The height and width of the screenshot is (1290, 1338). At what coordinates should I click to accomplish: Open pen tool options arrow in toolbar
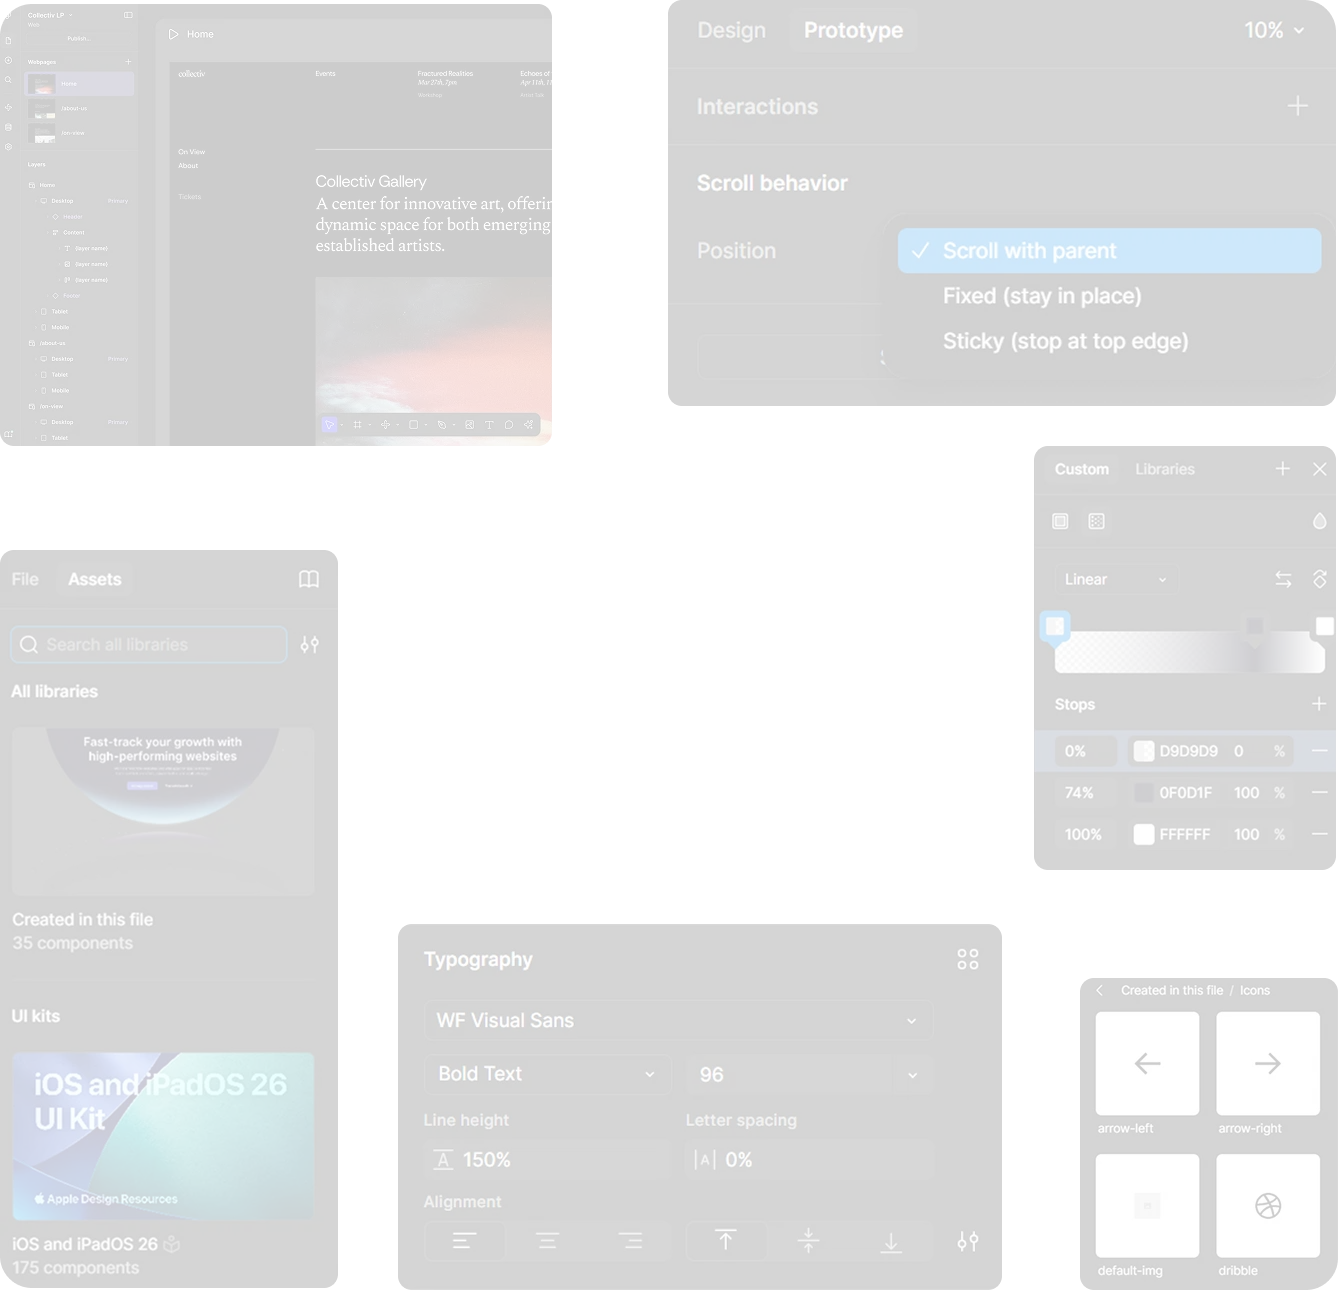[454, 425]
